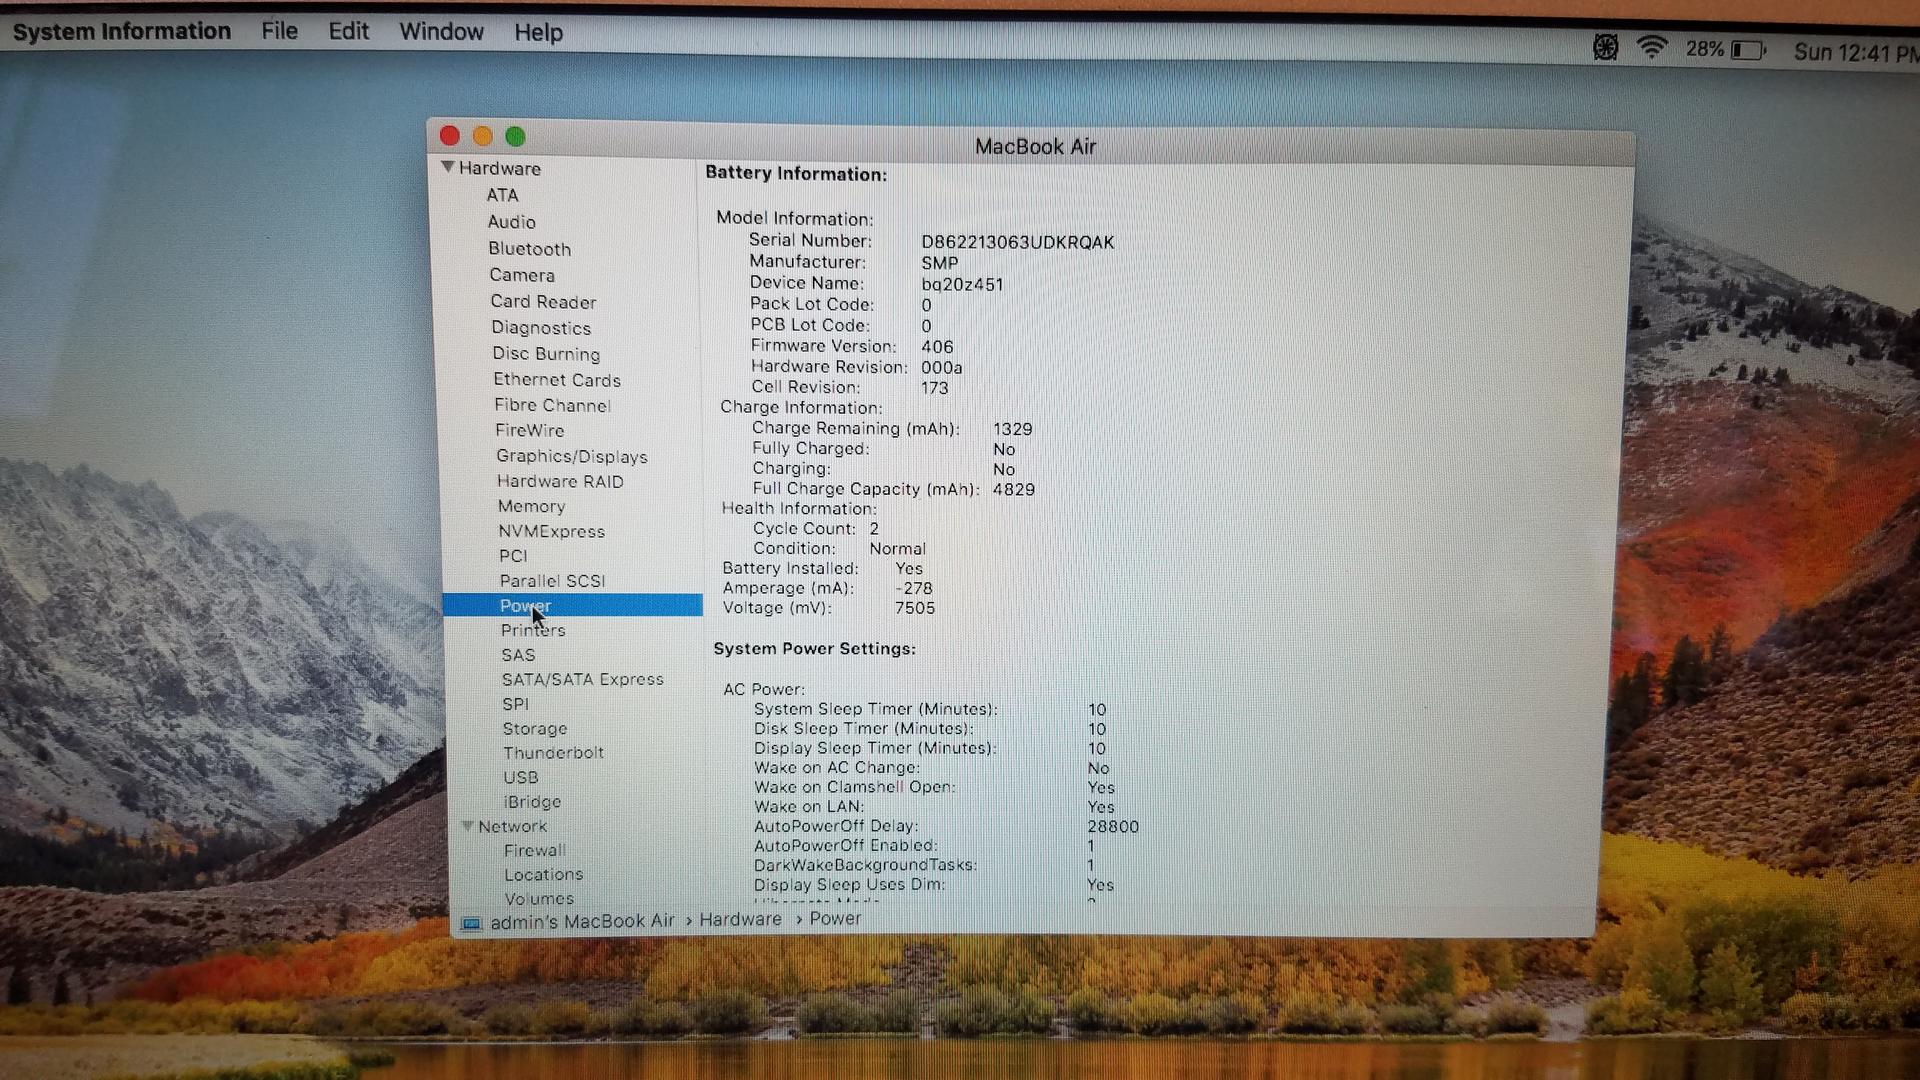Select Locations under Network
Image resolution: width=1920 pixels, height=1080 pixels.
pyautogui.click(x=543, y=874)
